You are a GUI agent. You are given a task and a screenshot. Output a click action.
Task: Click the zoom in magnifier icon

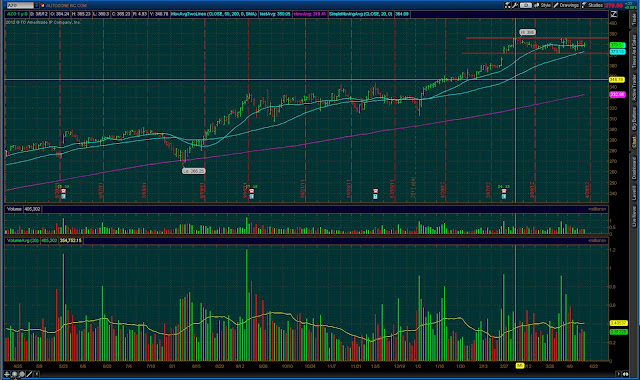coord(14,374)
